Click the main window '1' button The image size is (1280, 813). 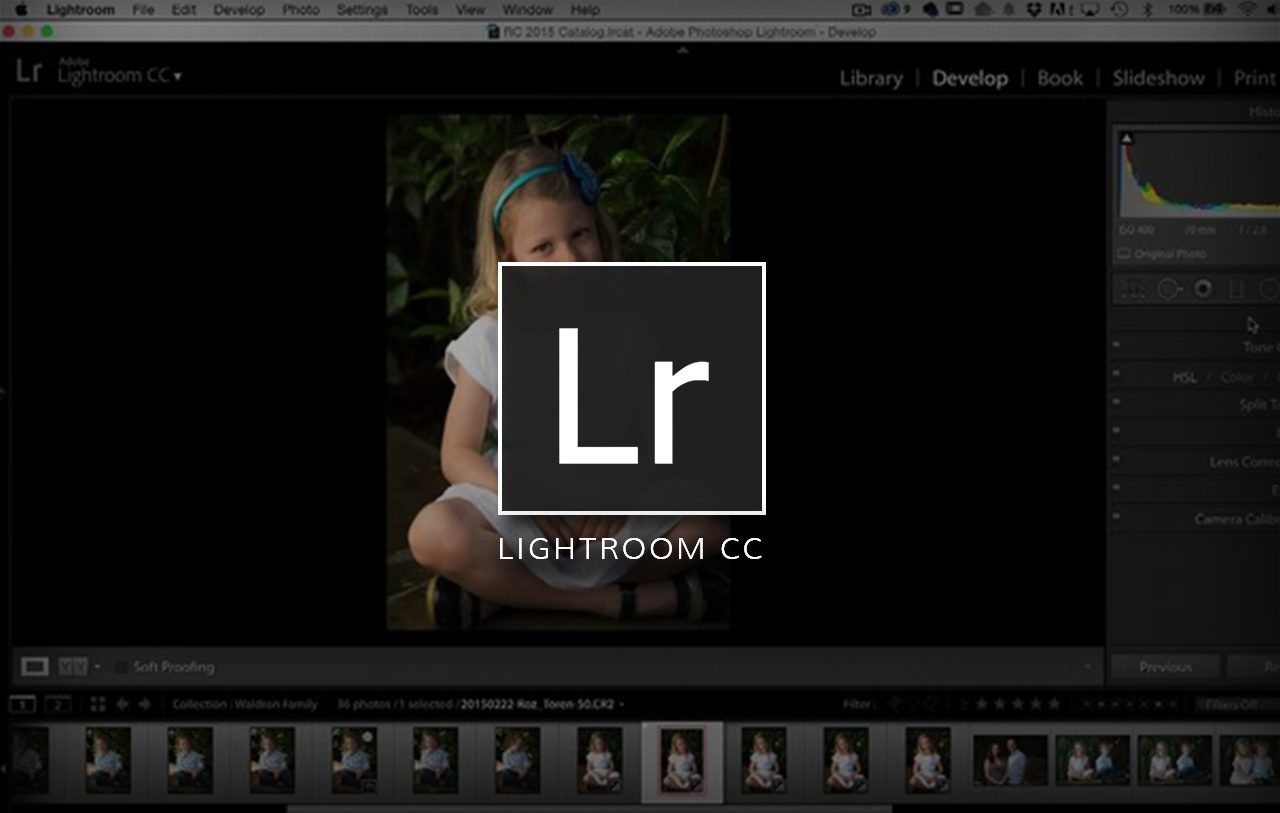tap(22, 704)
